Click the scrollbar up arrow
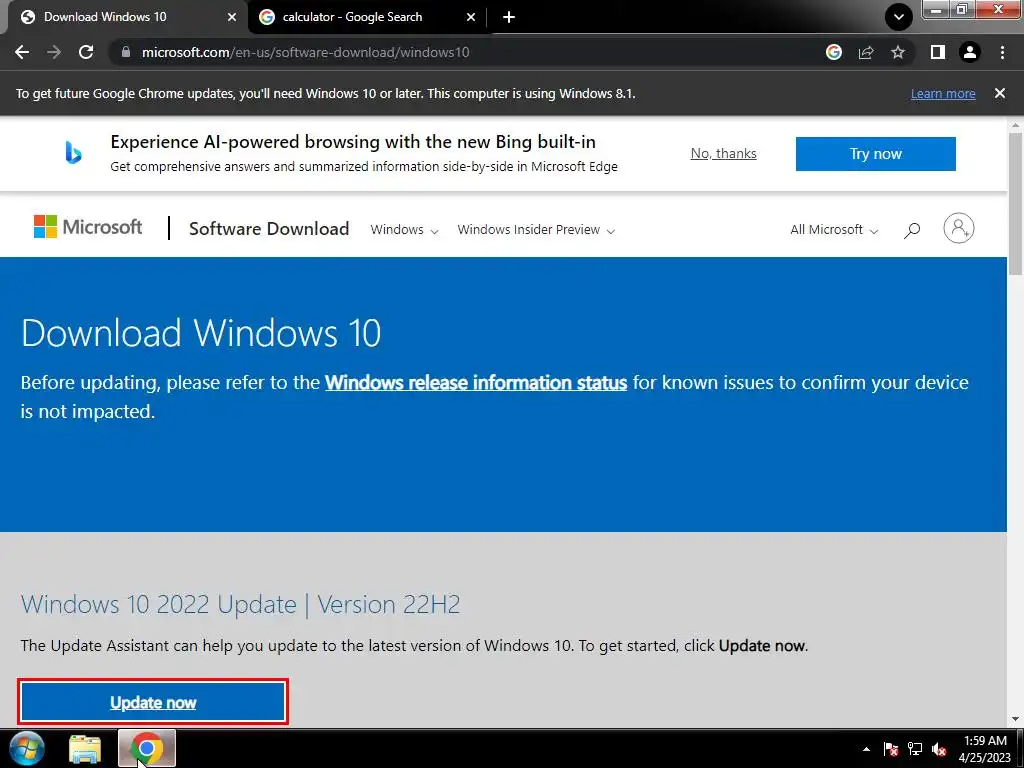1024x768 pixels. click(1016, 124)
